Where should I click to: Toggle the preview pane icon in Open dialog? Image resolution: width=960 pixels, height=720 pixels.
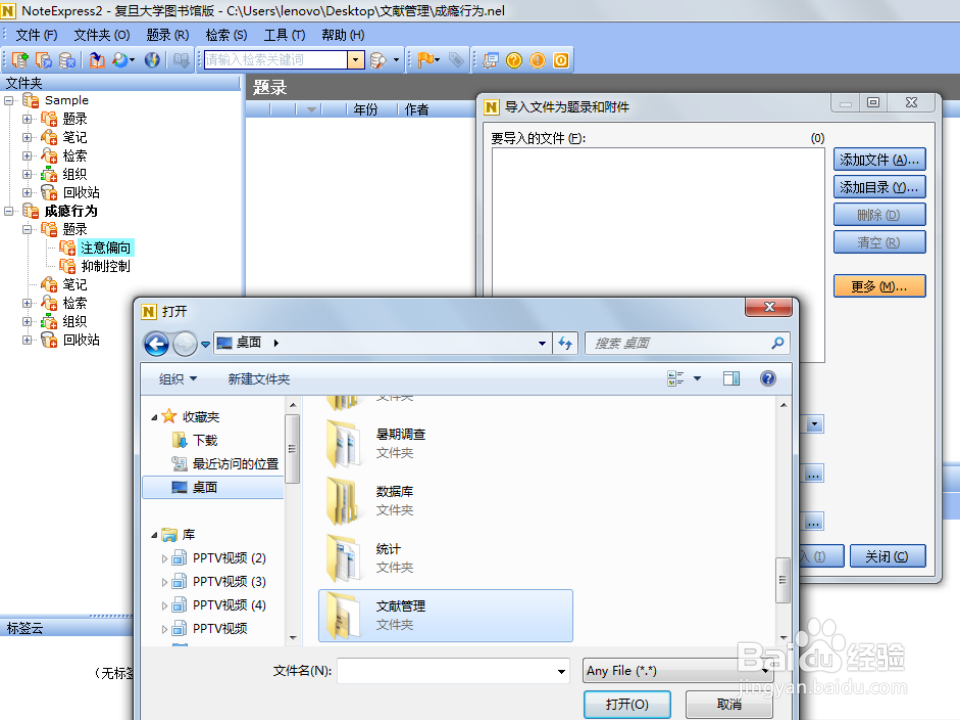point(731,378)
